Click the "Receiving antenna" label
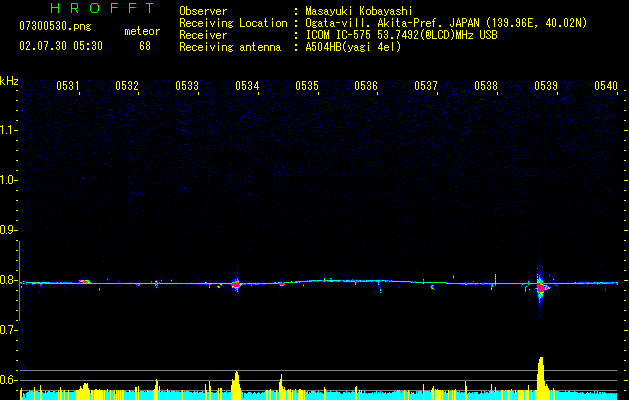This screenshot has height=400, width=629. pos(230,47)
